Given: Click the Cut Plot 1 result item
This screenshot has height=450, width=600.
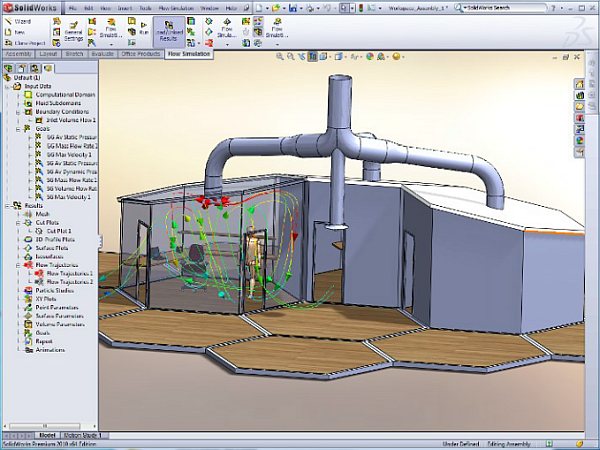Looking at the screenshot, I should [x=60, y=231].
